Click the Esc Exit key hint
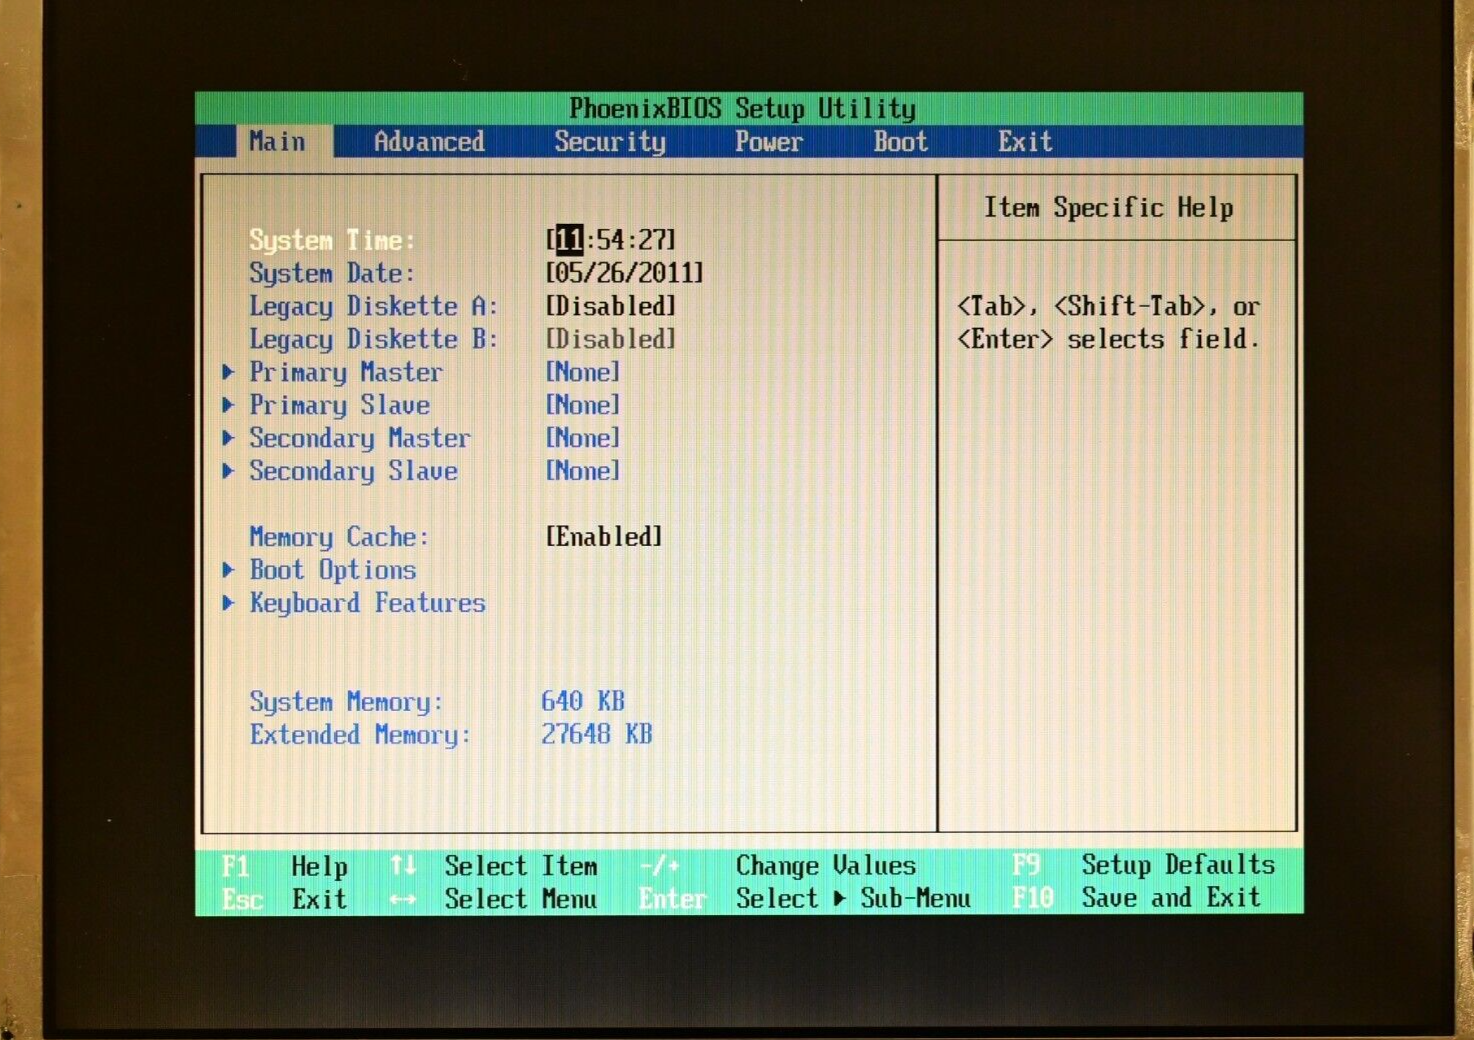 point(285,899)
